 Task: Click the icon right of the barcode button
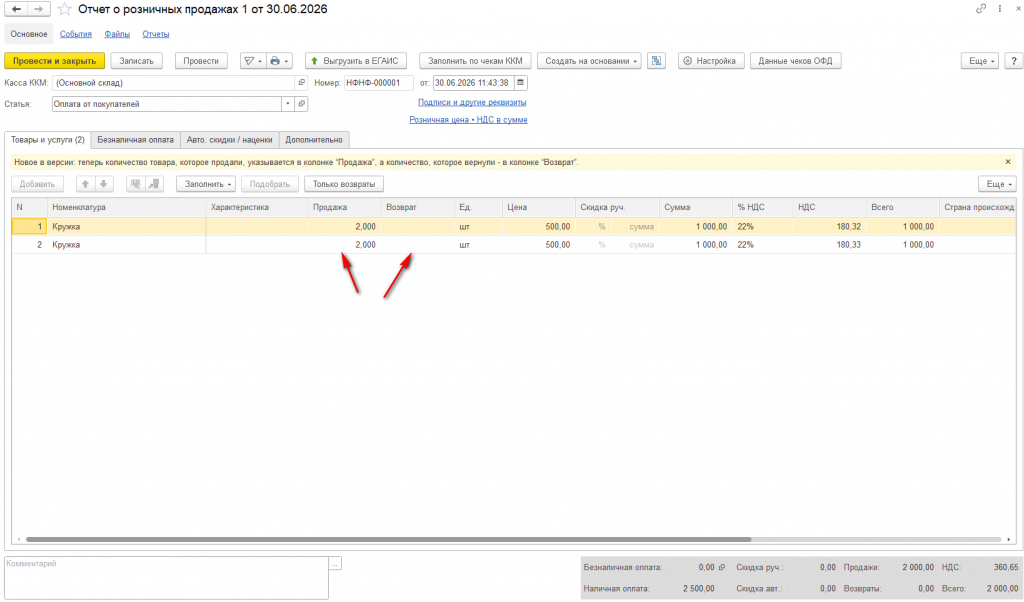154,184
